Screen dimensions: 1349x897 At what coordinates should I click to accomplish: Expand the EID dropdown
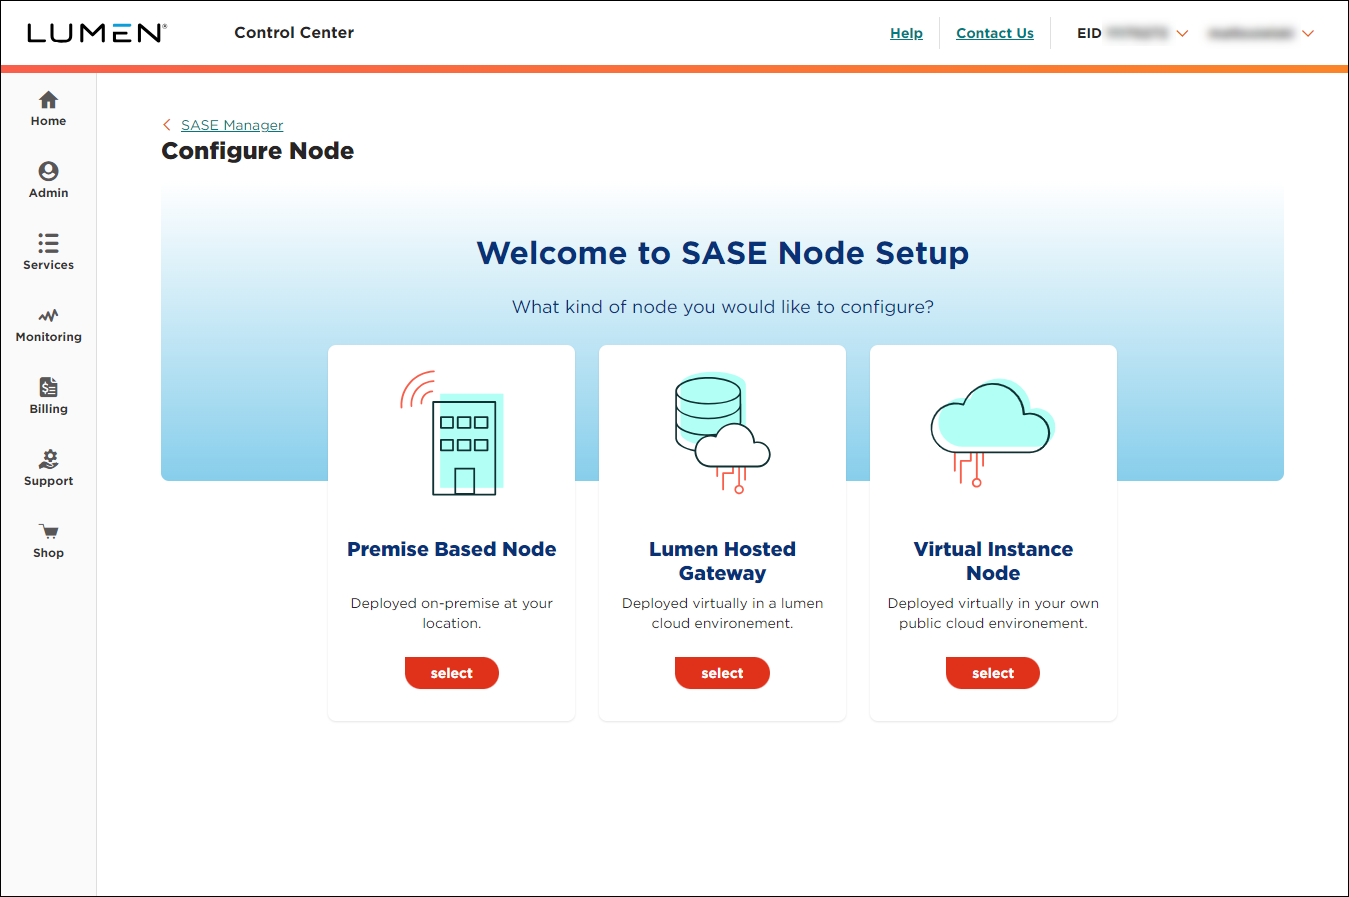1183,33
